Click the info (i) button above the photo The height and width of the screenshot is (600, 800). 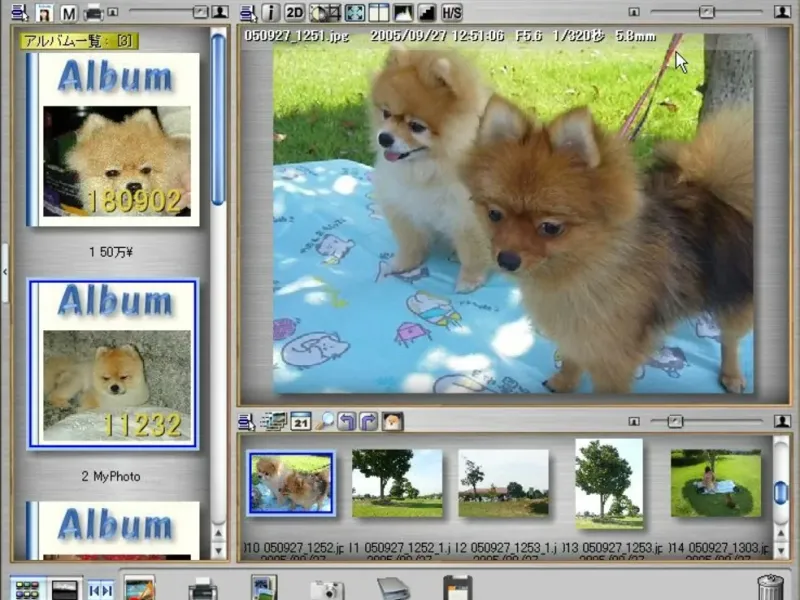(272, 13)
